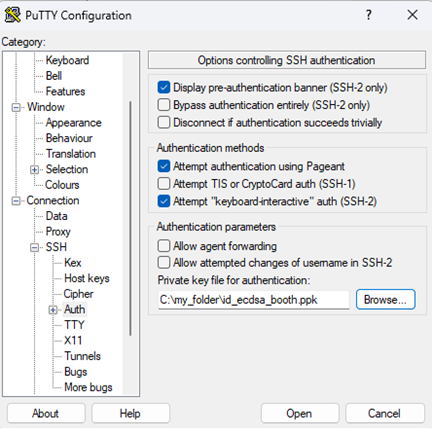
Task: Go to Colours under Window
Action: click(62, 185)
